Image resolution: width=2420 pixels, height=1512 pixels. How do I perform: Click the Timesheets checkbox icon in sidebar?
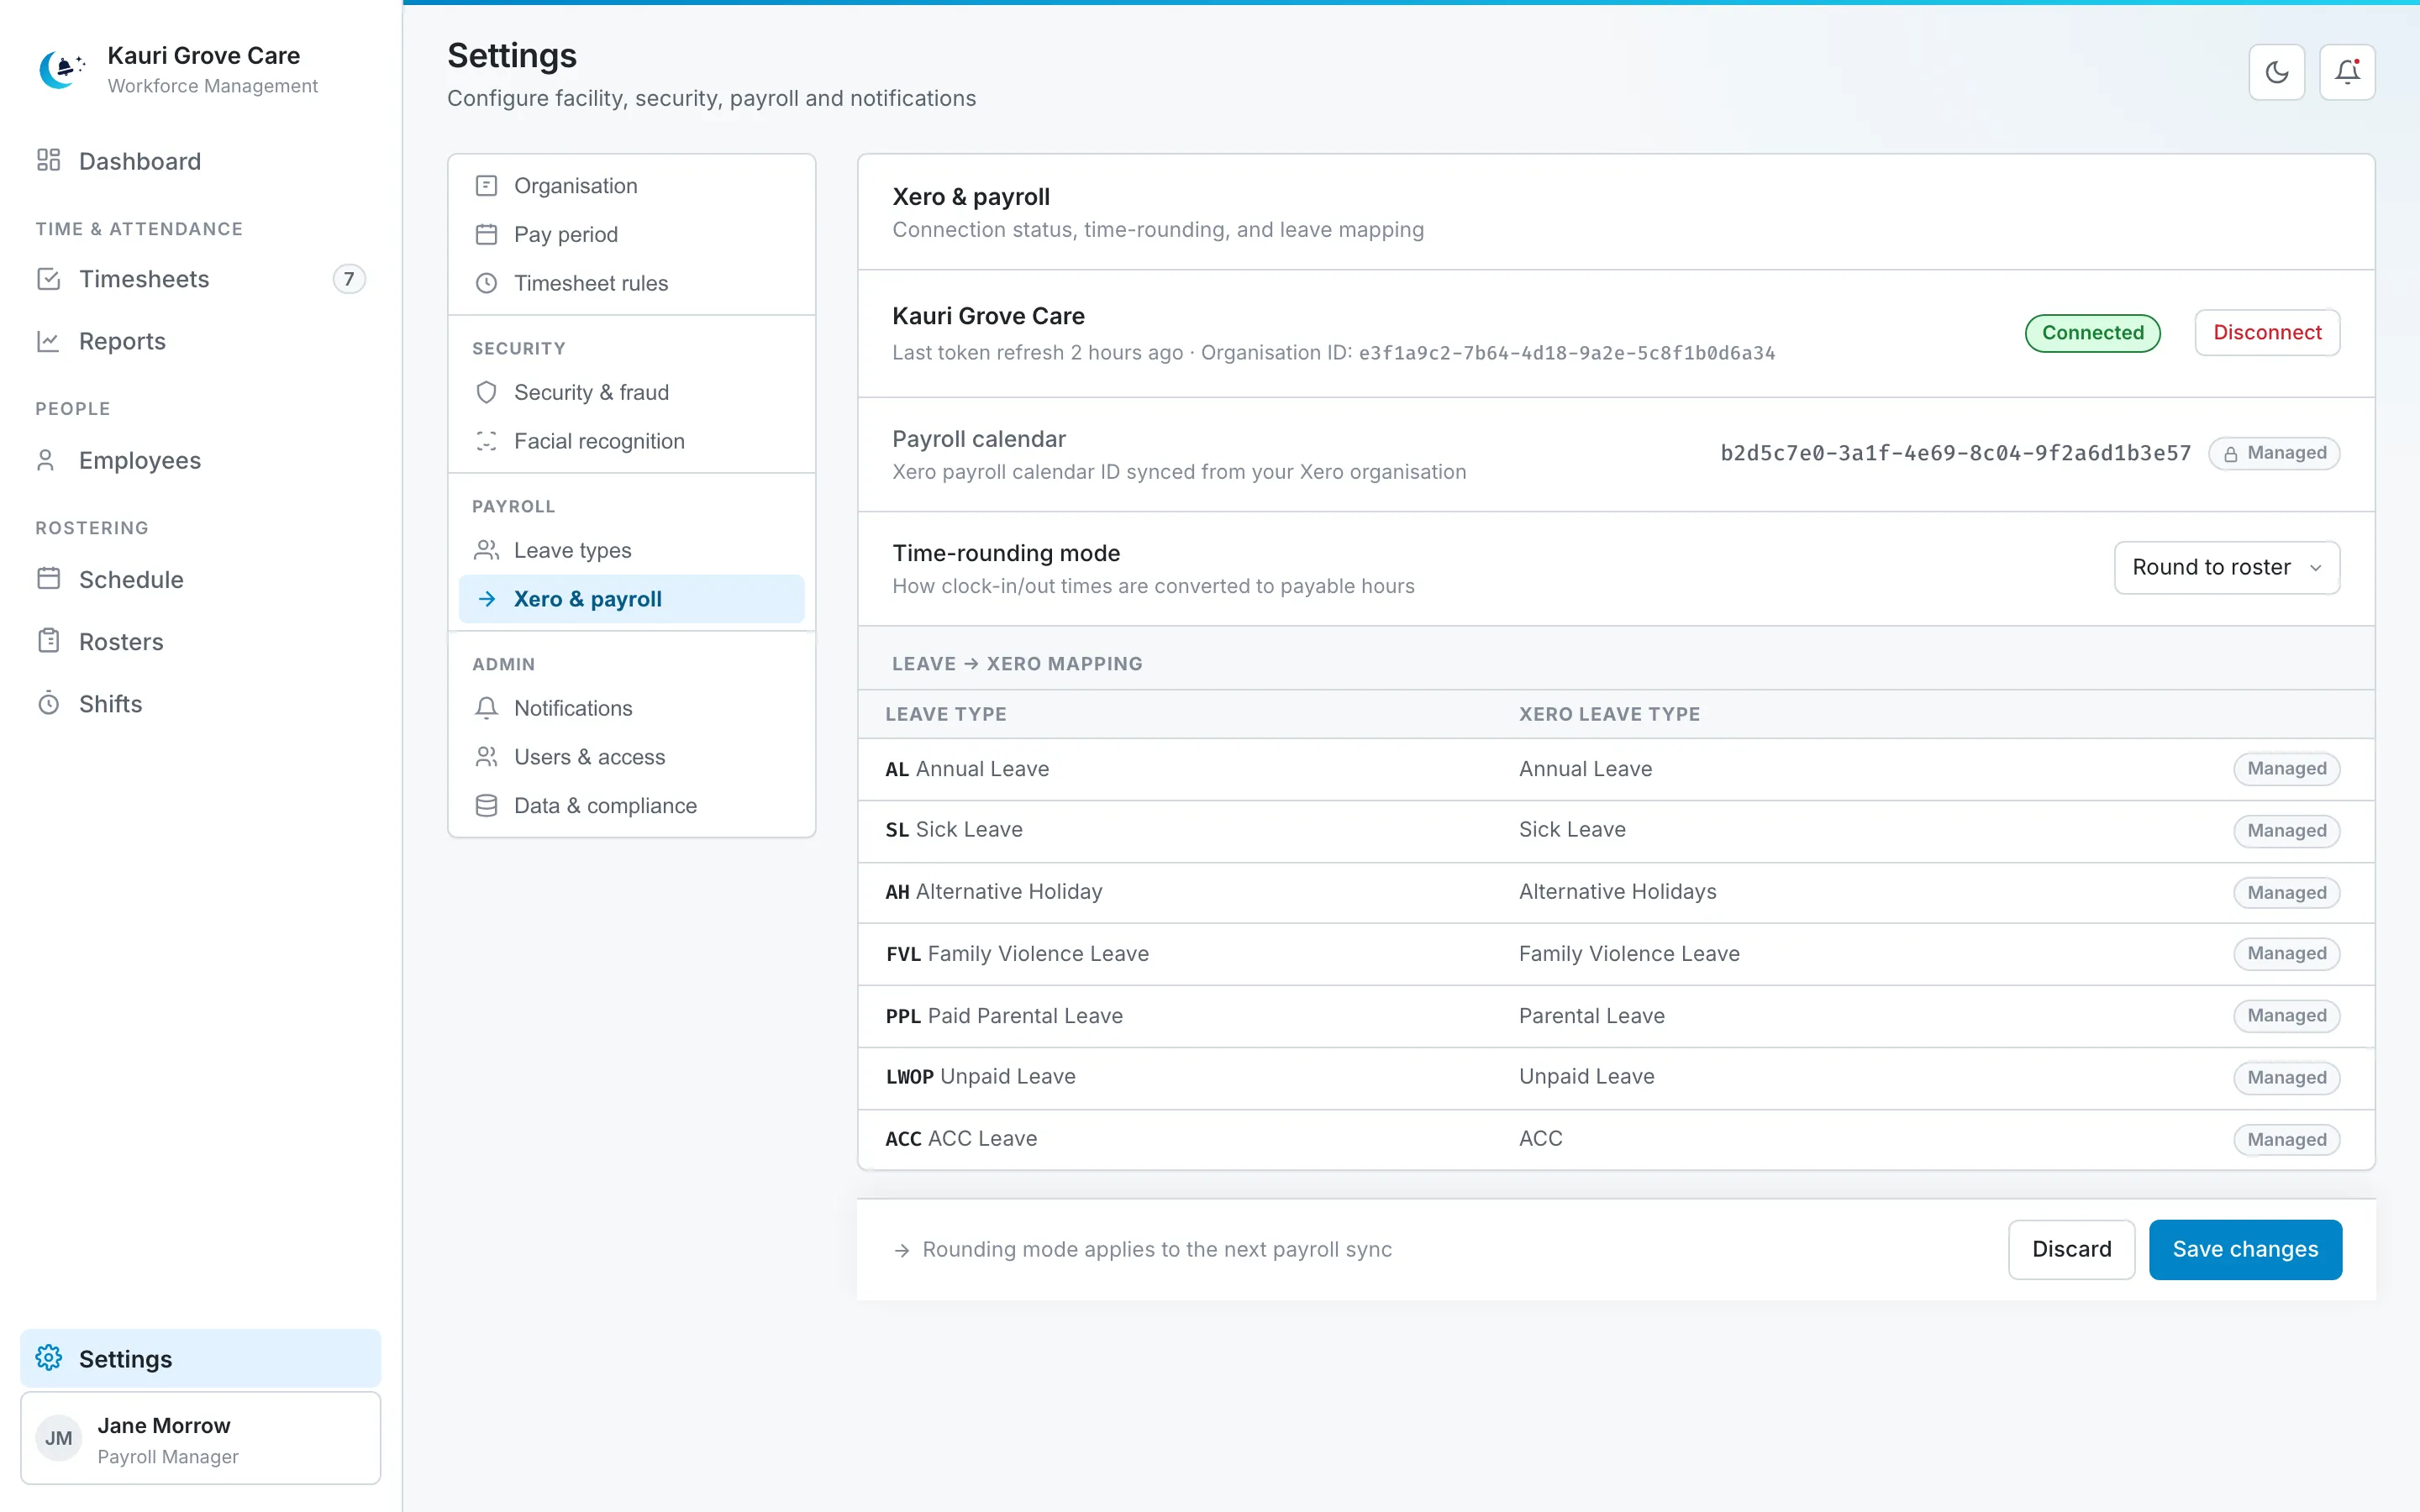coord(48,278)
